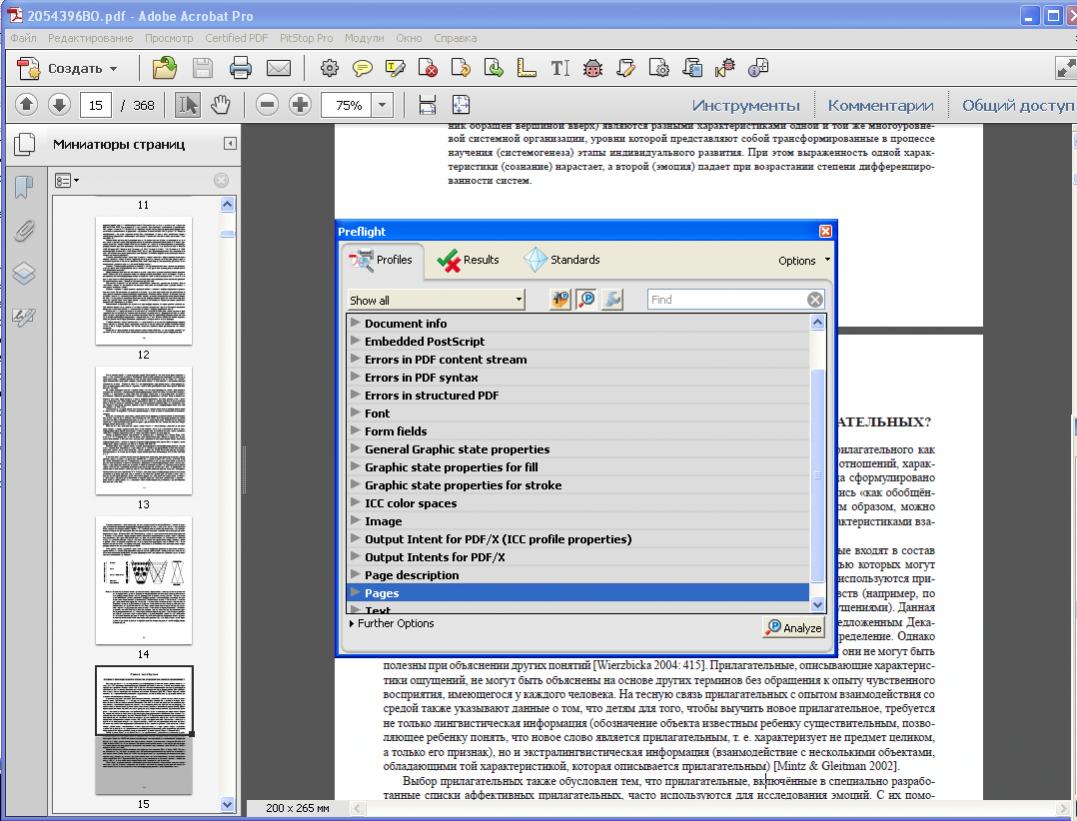1077x821 pixels.
Task: Click the page 13 thumbnail
Action: point(144,430)
